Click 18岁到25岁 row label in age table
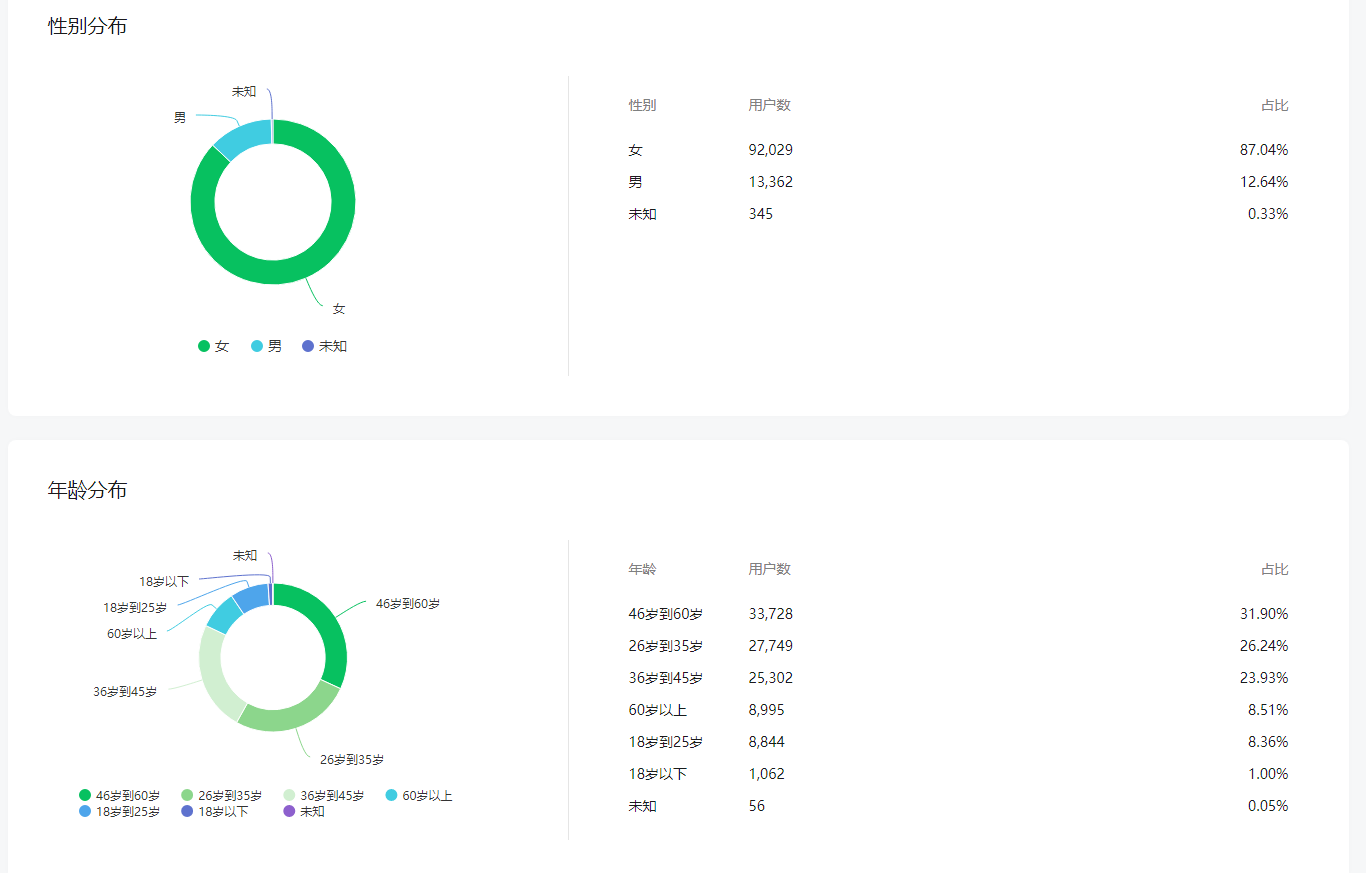 click(665, 742)
